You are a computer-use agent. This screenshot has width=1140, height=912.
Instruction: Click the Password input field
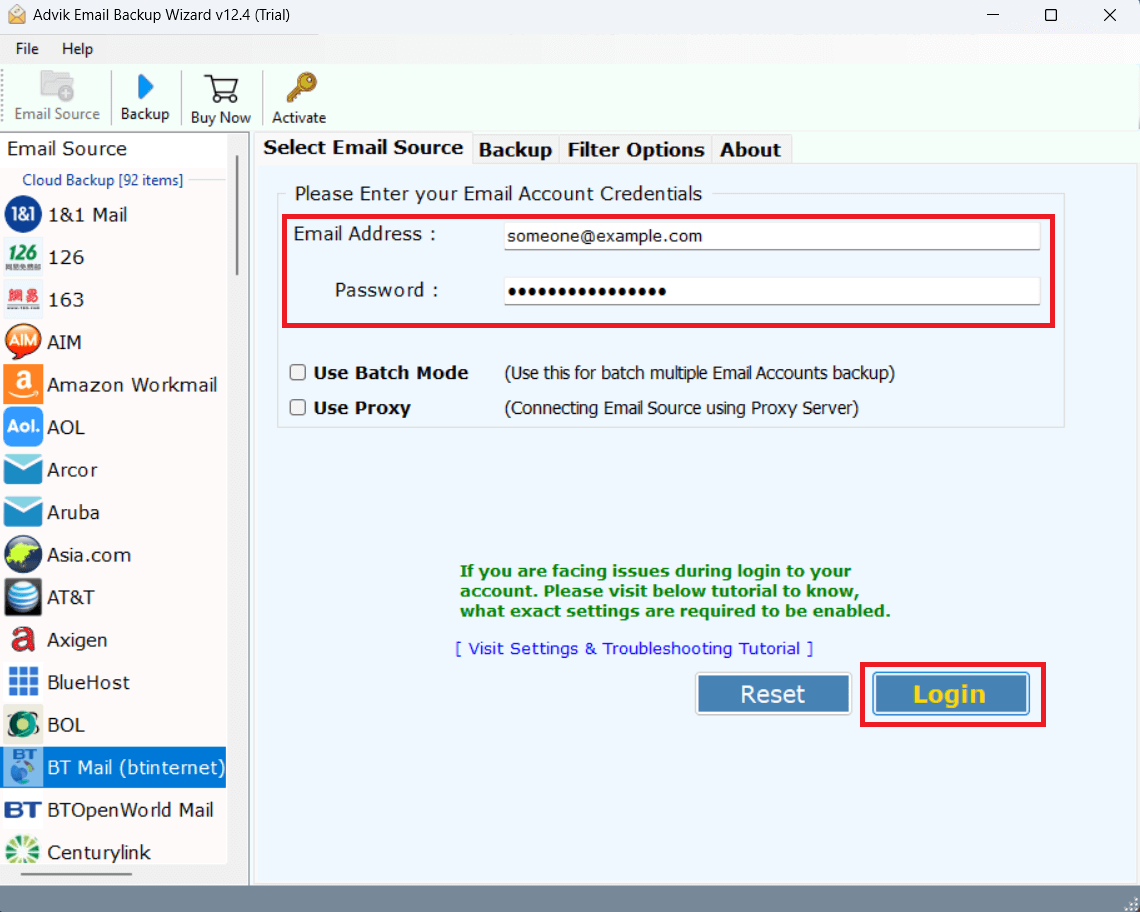pyautogui.click(x=771, y=291)
